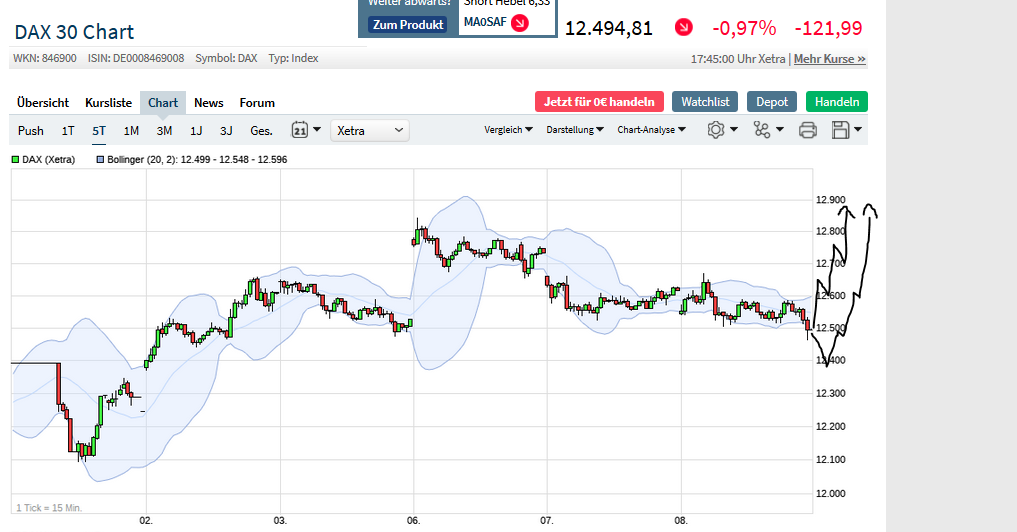Click the 06. date axis label
This screenshot has height=532, width=1017.
pos(413,520)
